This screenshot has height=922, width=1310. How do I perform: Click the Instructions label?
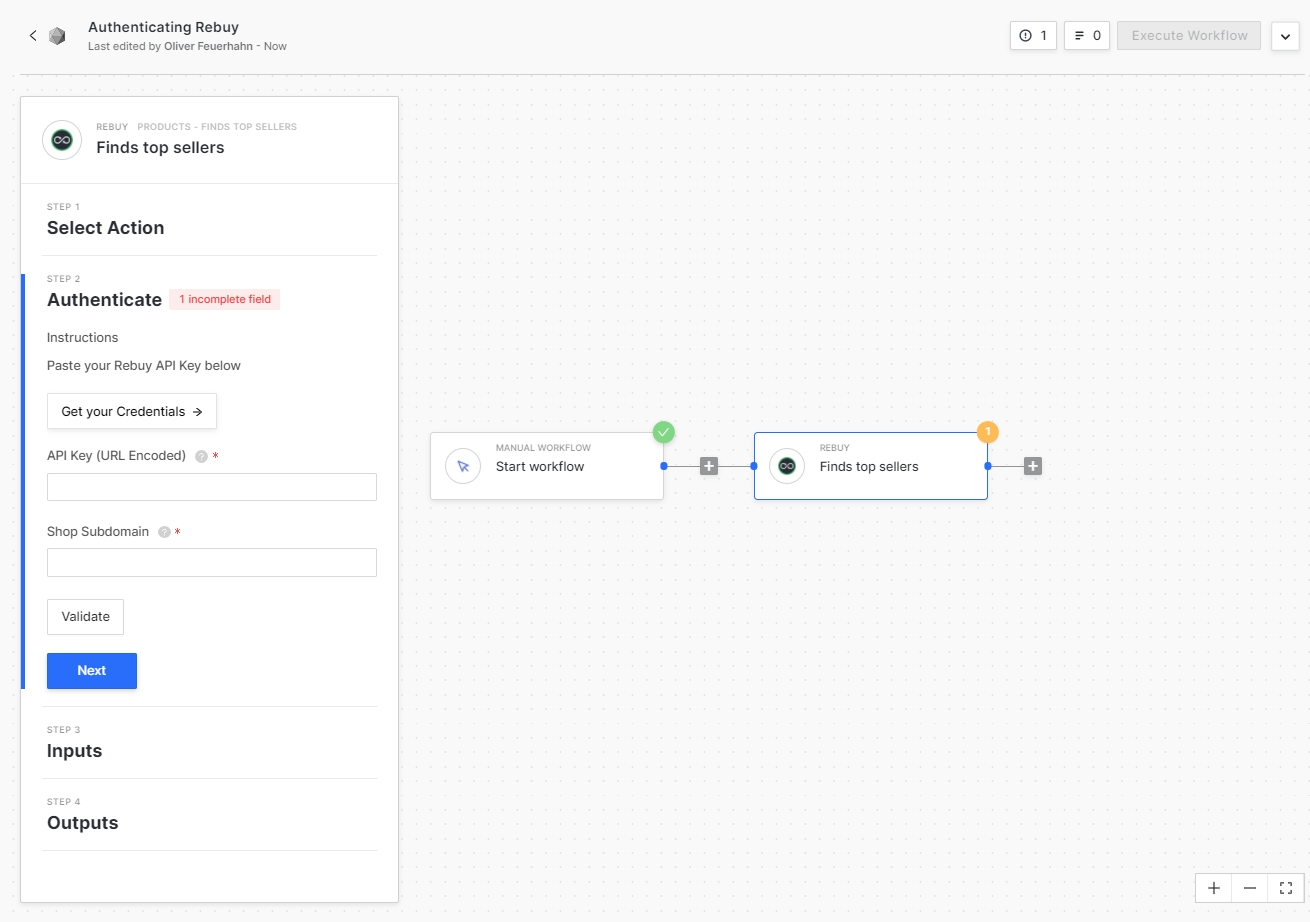coord(83,338)
